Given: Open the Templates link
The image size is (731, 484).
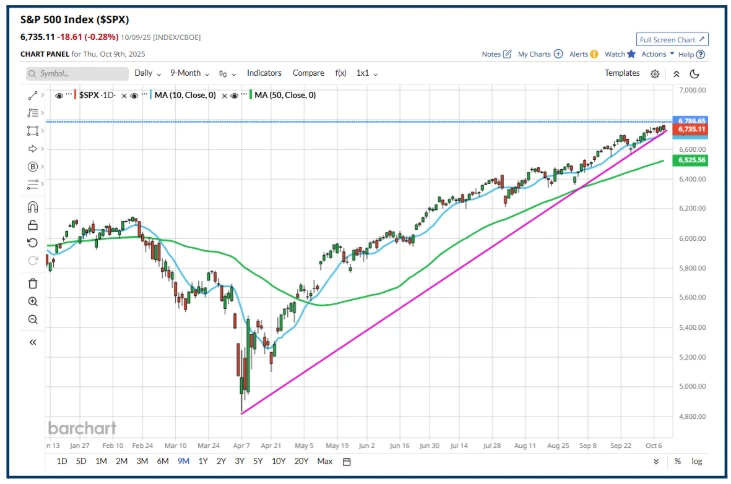Looking at the screenshot, I should [621, 73].
